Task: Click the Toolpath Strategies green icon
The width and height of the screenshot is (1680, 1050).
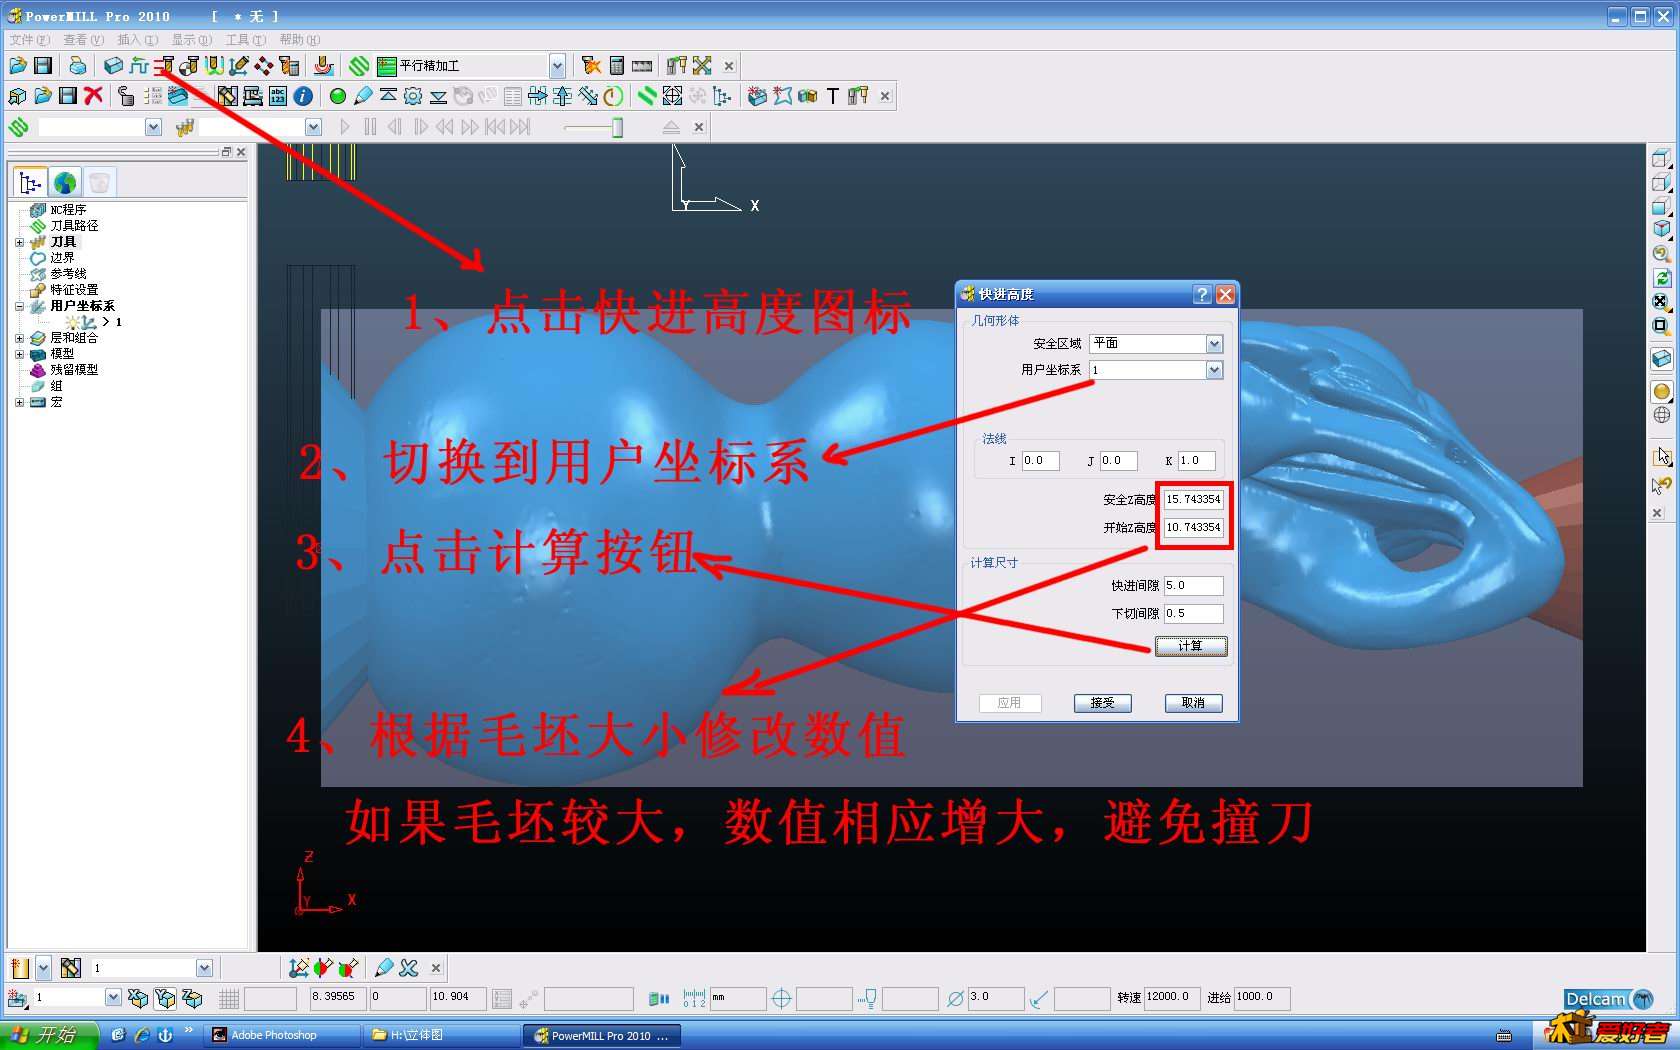Action: 359,66
